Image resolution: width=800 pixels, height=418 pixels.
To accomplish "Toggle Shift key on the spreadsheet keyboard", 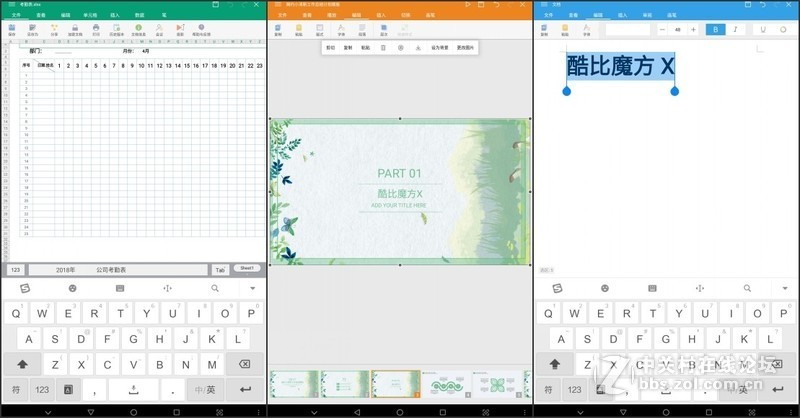I will tap(22, 364).
